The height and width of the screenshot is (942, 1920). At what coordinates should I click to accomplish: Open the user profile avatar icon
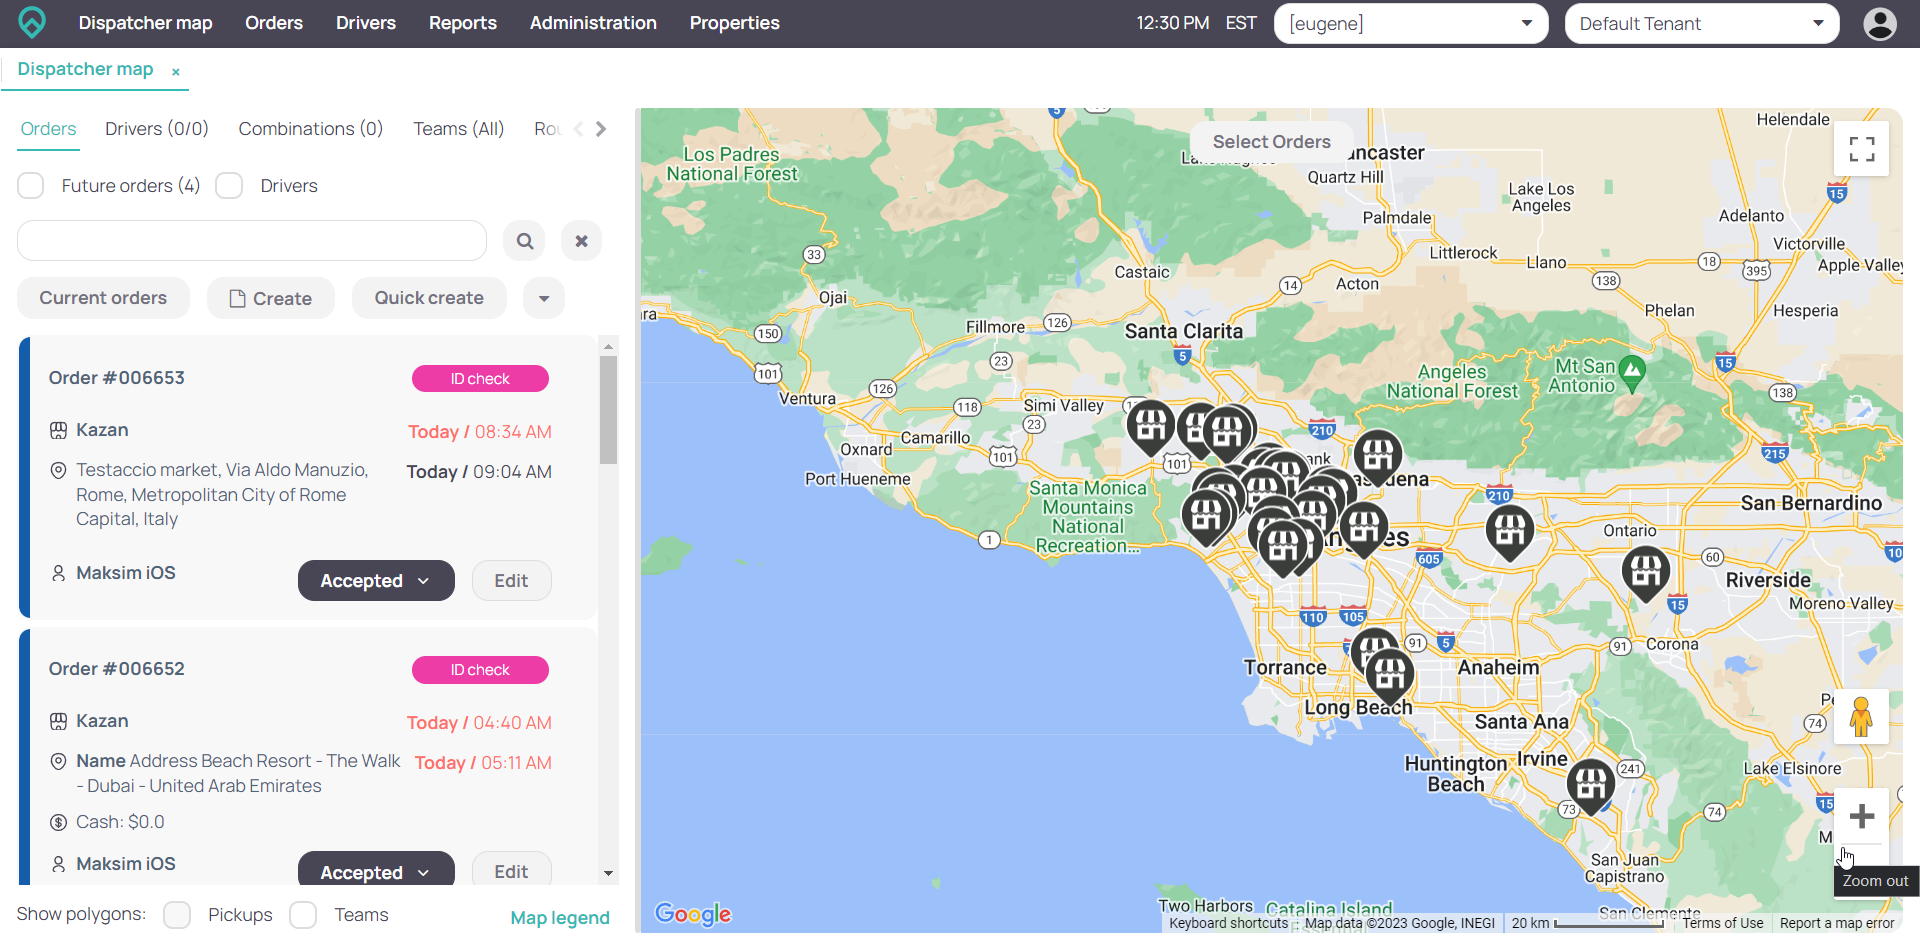click(1881, 23)
